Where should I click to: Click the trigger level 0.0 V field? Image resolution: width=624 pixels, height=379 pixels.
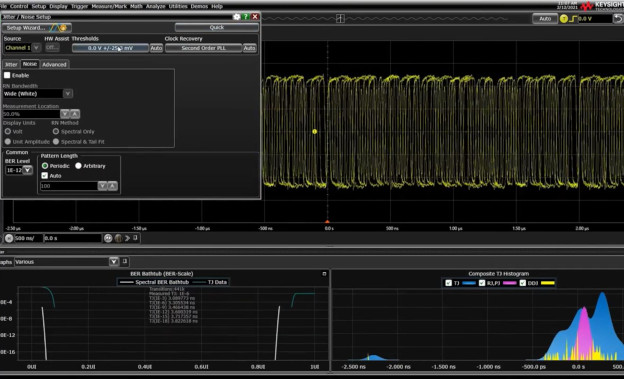595,19
